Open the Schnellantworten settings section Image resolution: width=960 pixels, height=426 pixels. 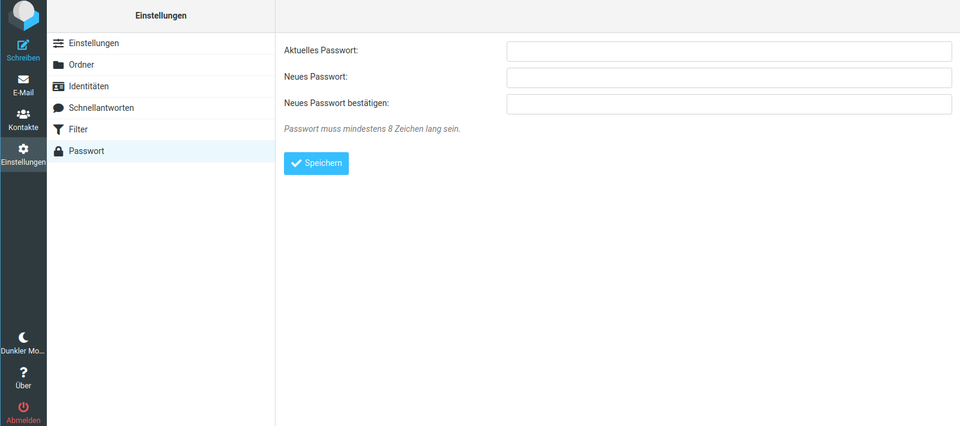161,108
